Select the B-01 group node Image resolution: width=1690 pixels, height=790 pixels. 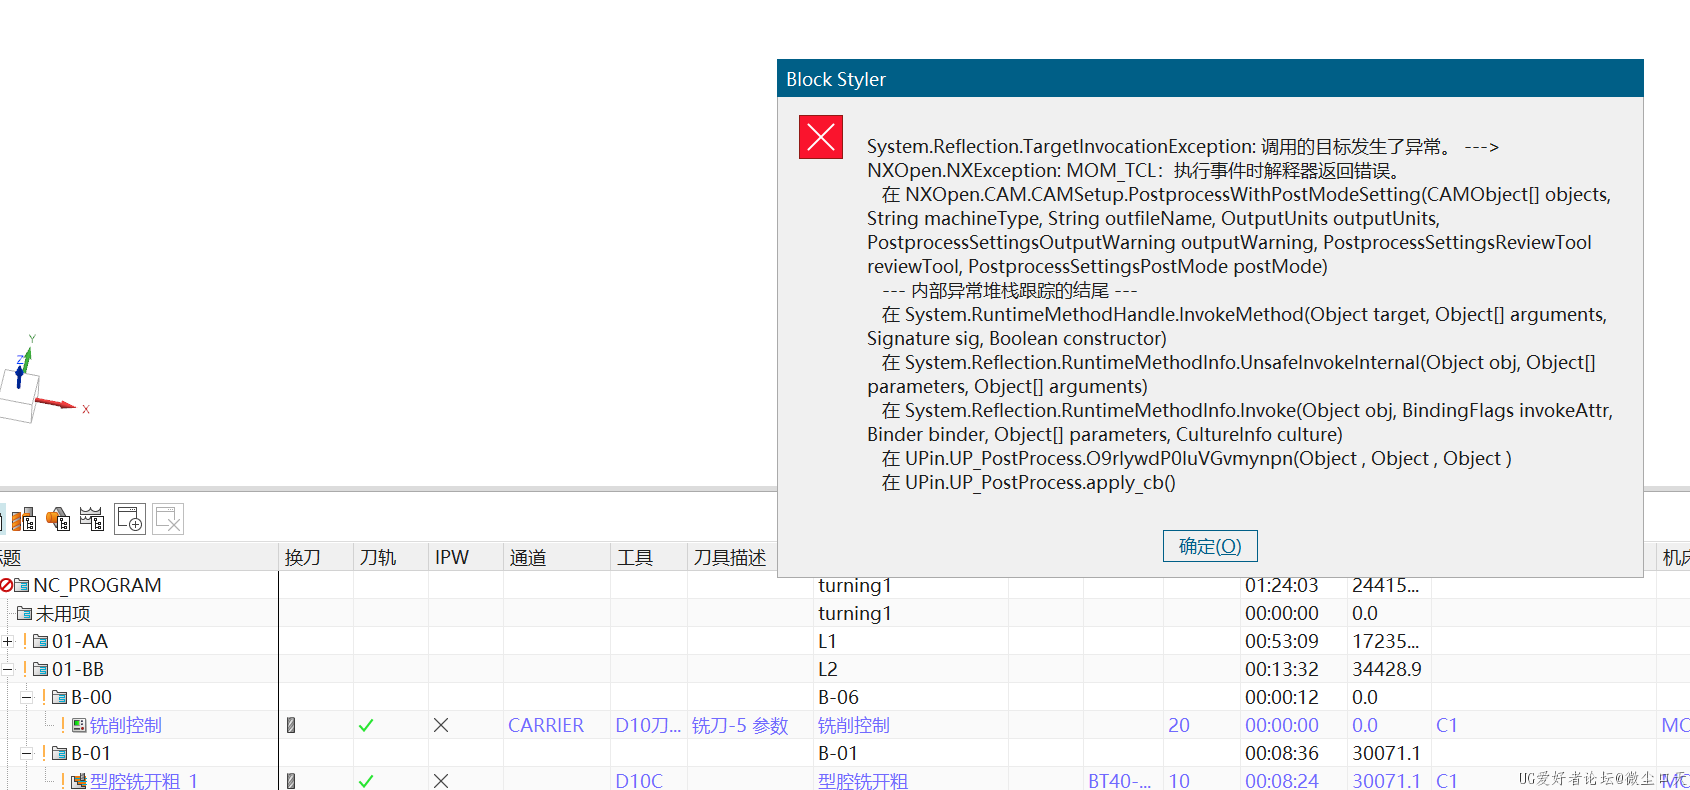point(91,753)
